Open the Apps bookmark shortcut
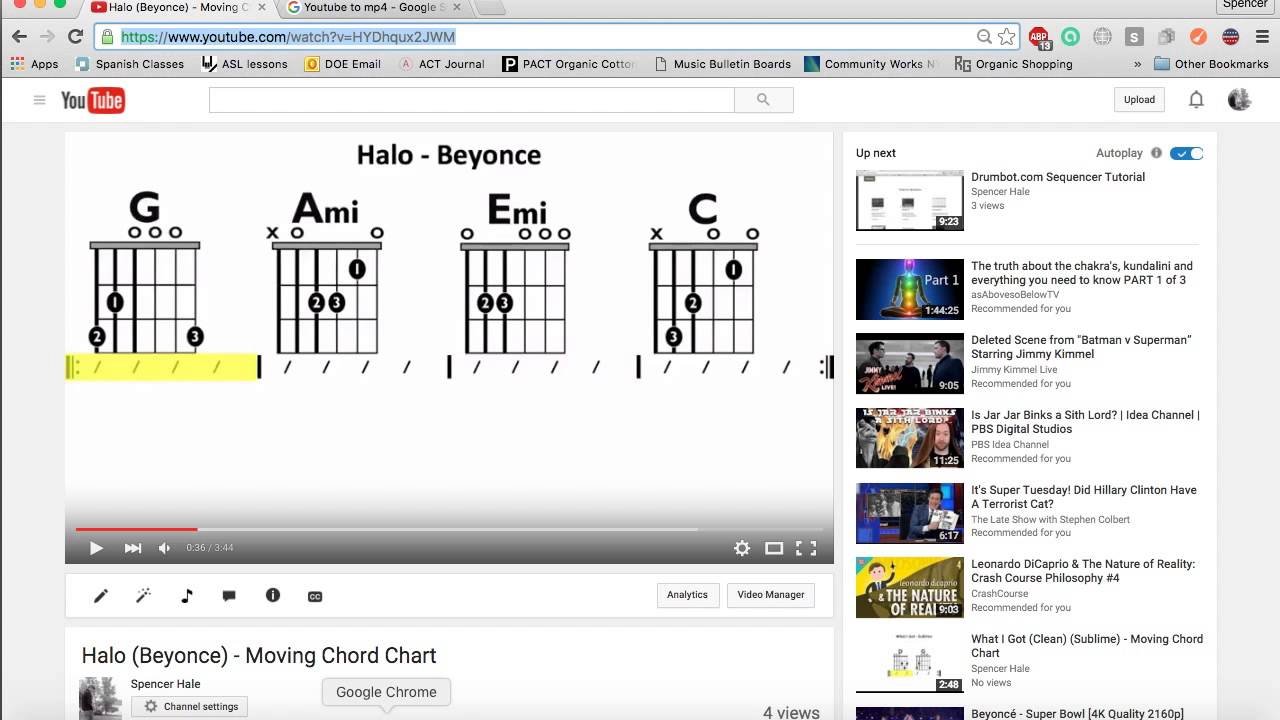1280x720 pixels. tap(35, 64)
